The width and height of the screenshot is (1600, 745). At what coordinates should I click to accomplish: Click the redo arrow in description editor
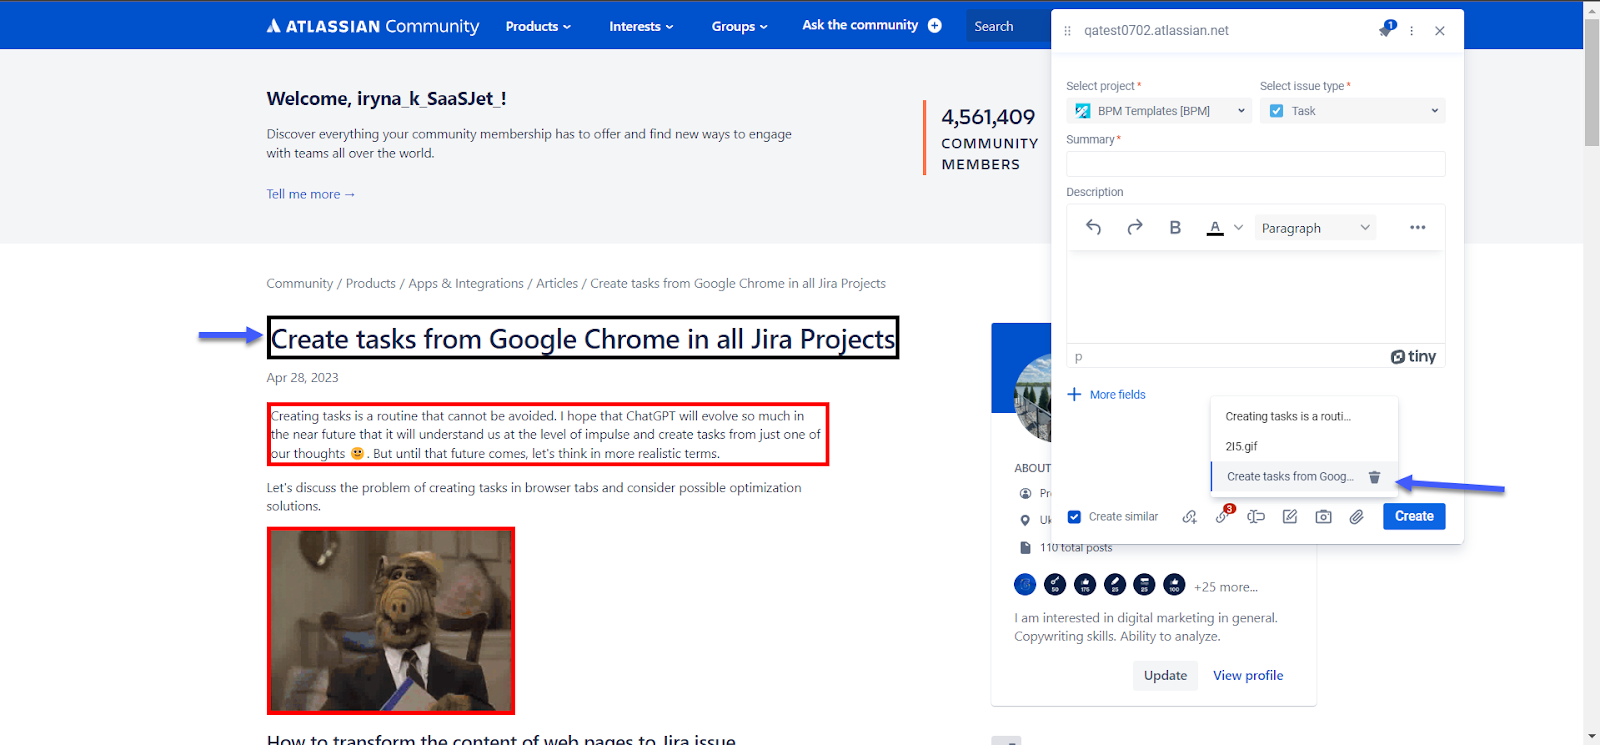[1135, 228]
